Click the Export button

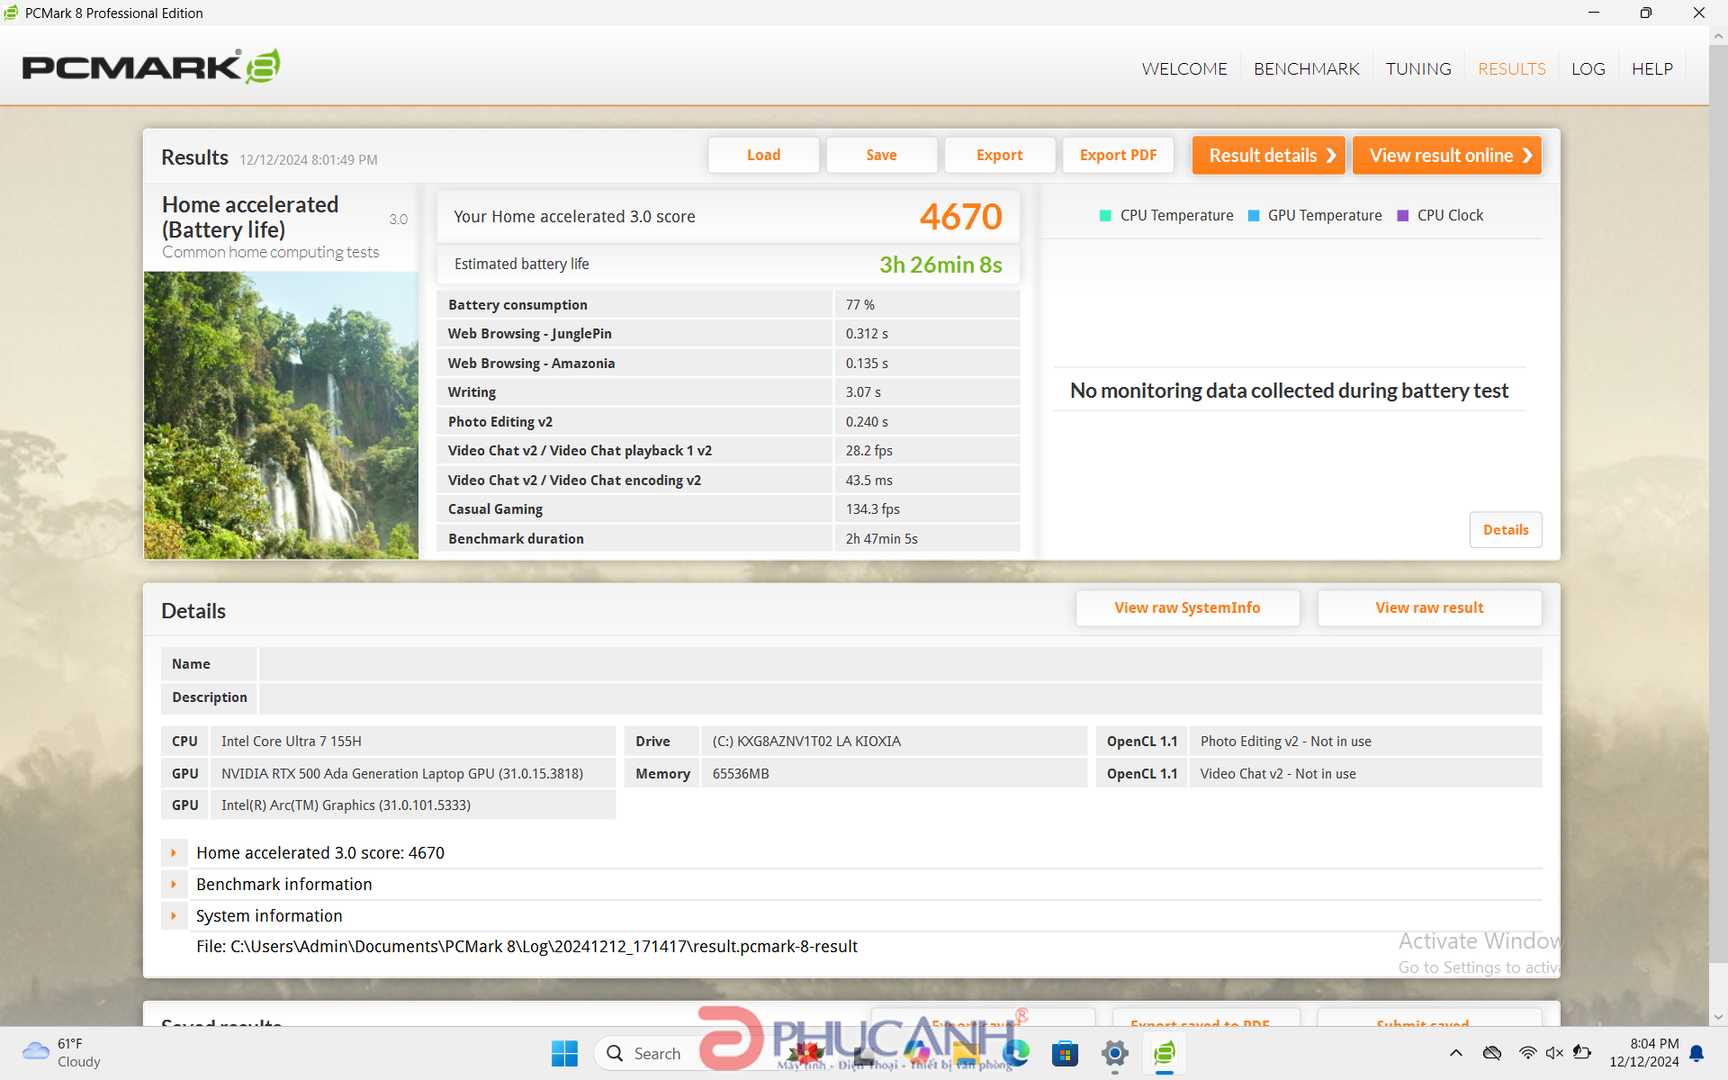[999, 155]
